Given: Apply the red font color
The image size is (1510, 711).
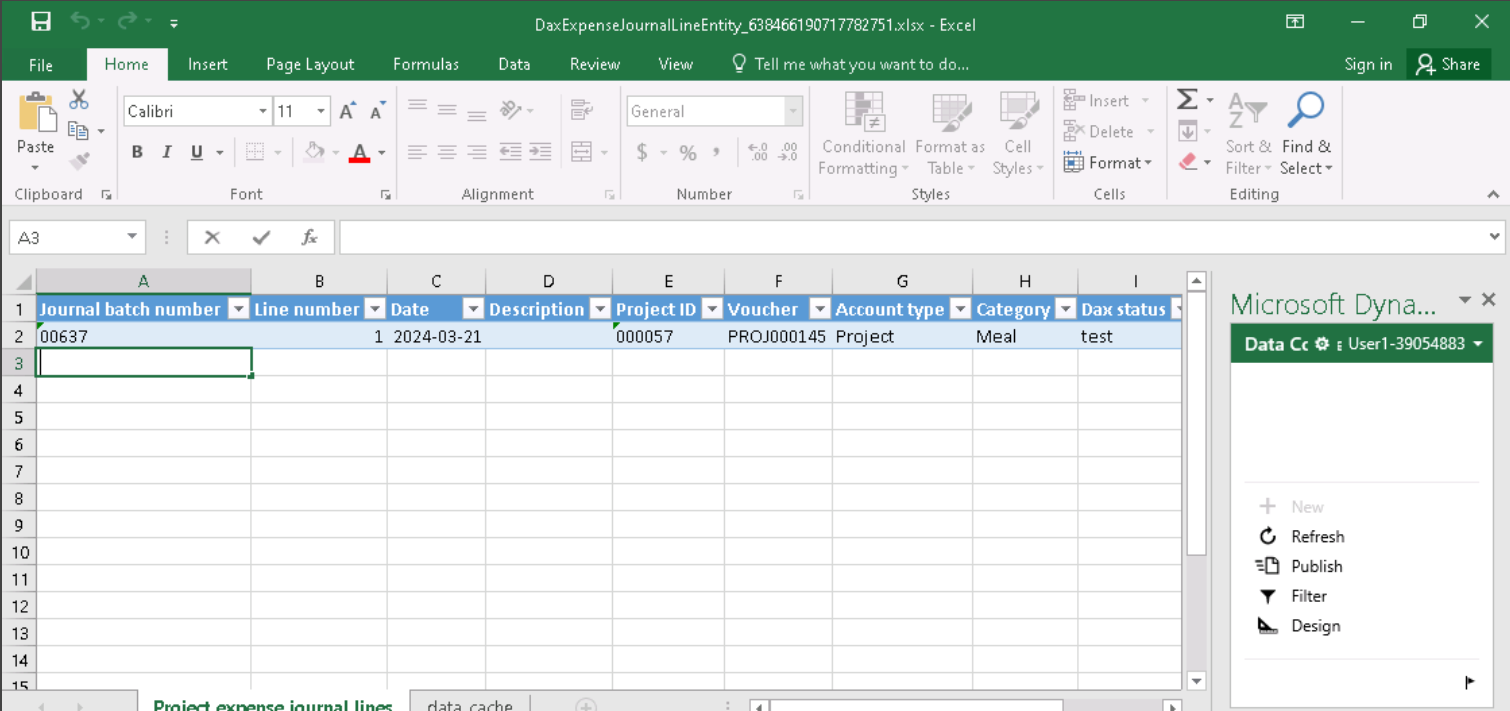Looking at the screenshot, I should click(360, 152).
